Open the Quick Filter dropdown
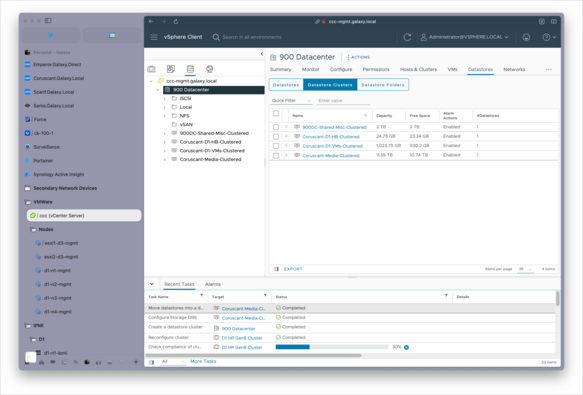This screenshot has height=395, width=583. point(291,101)
